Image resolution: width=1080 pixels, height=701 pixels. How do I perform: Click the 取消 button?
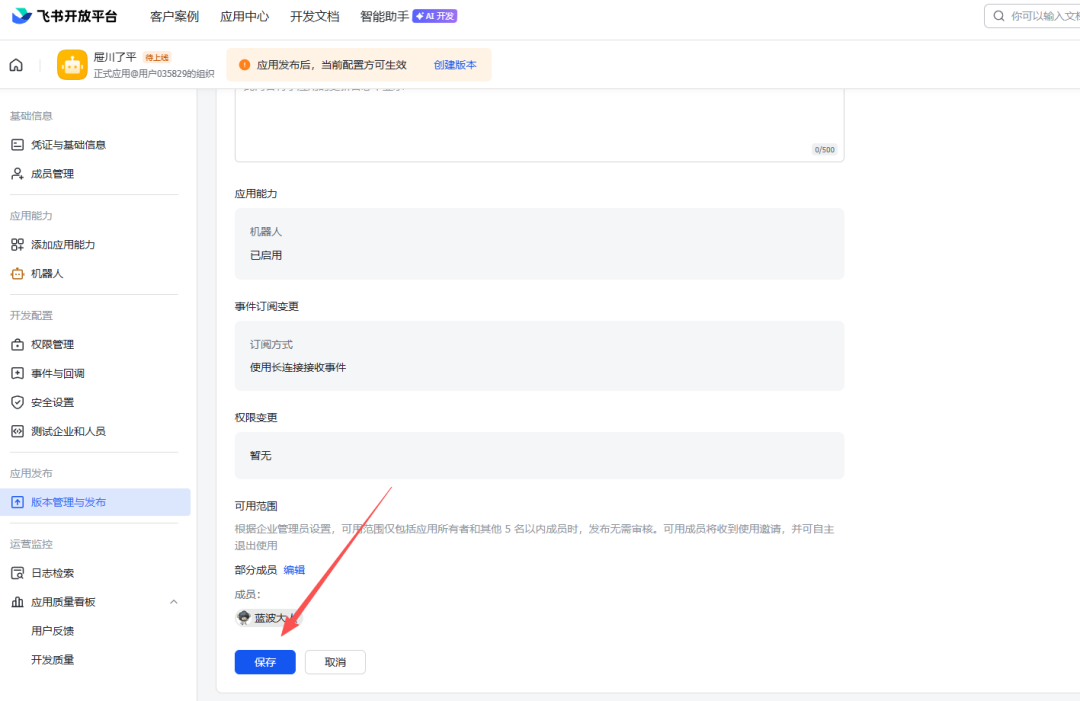[335, 662]
